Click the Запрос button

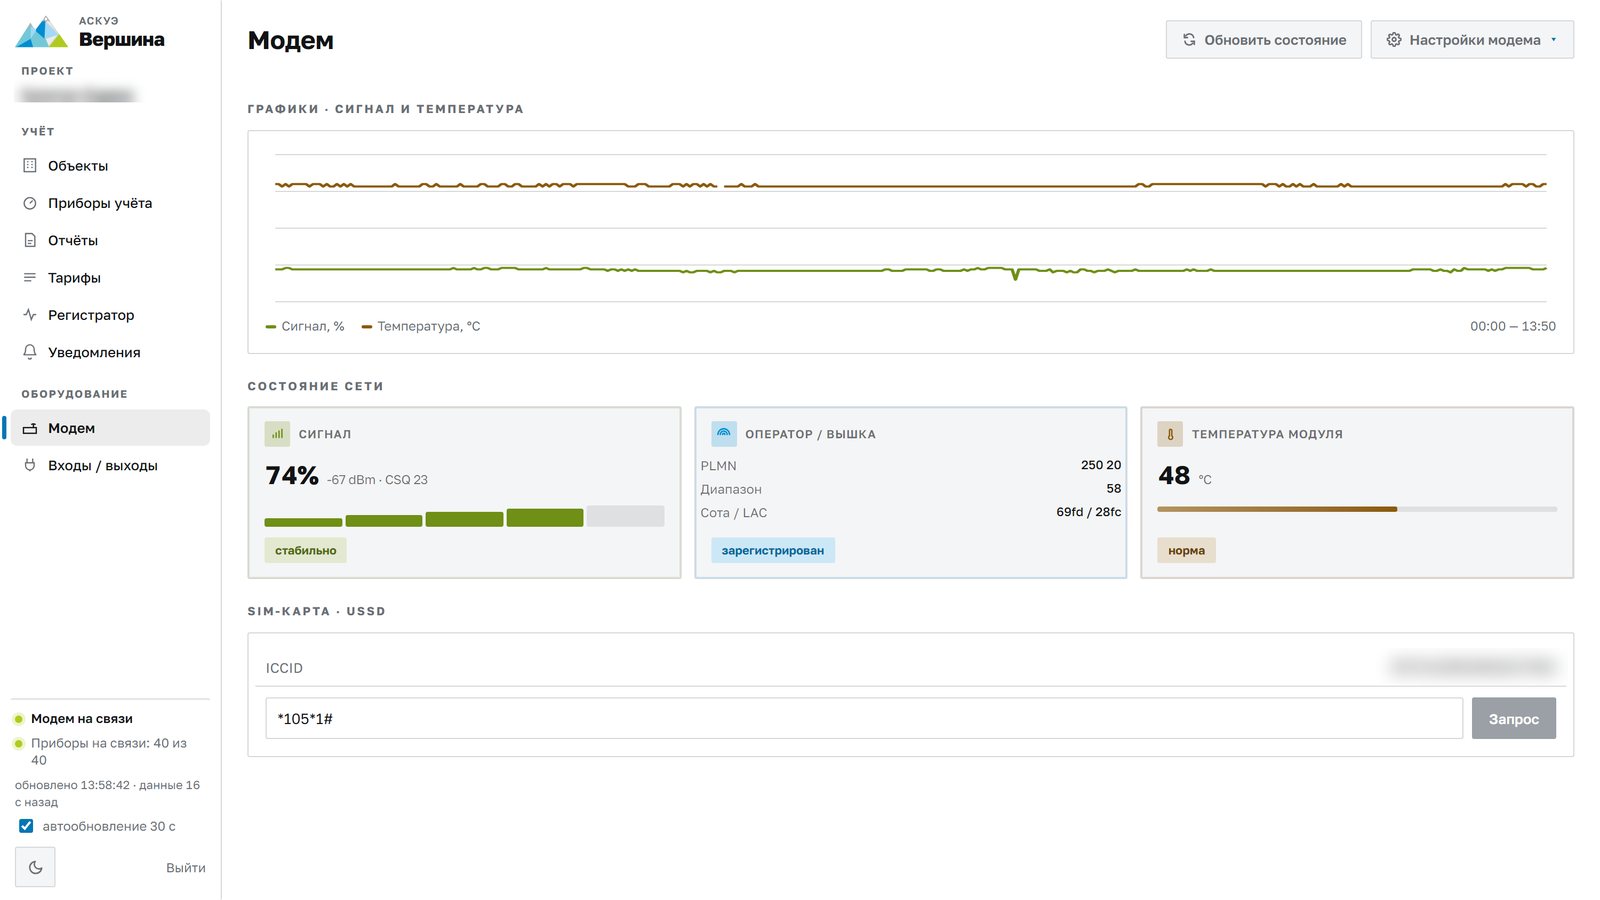click(x=1513, y=718)
